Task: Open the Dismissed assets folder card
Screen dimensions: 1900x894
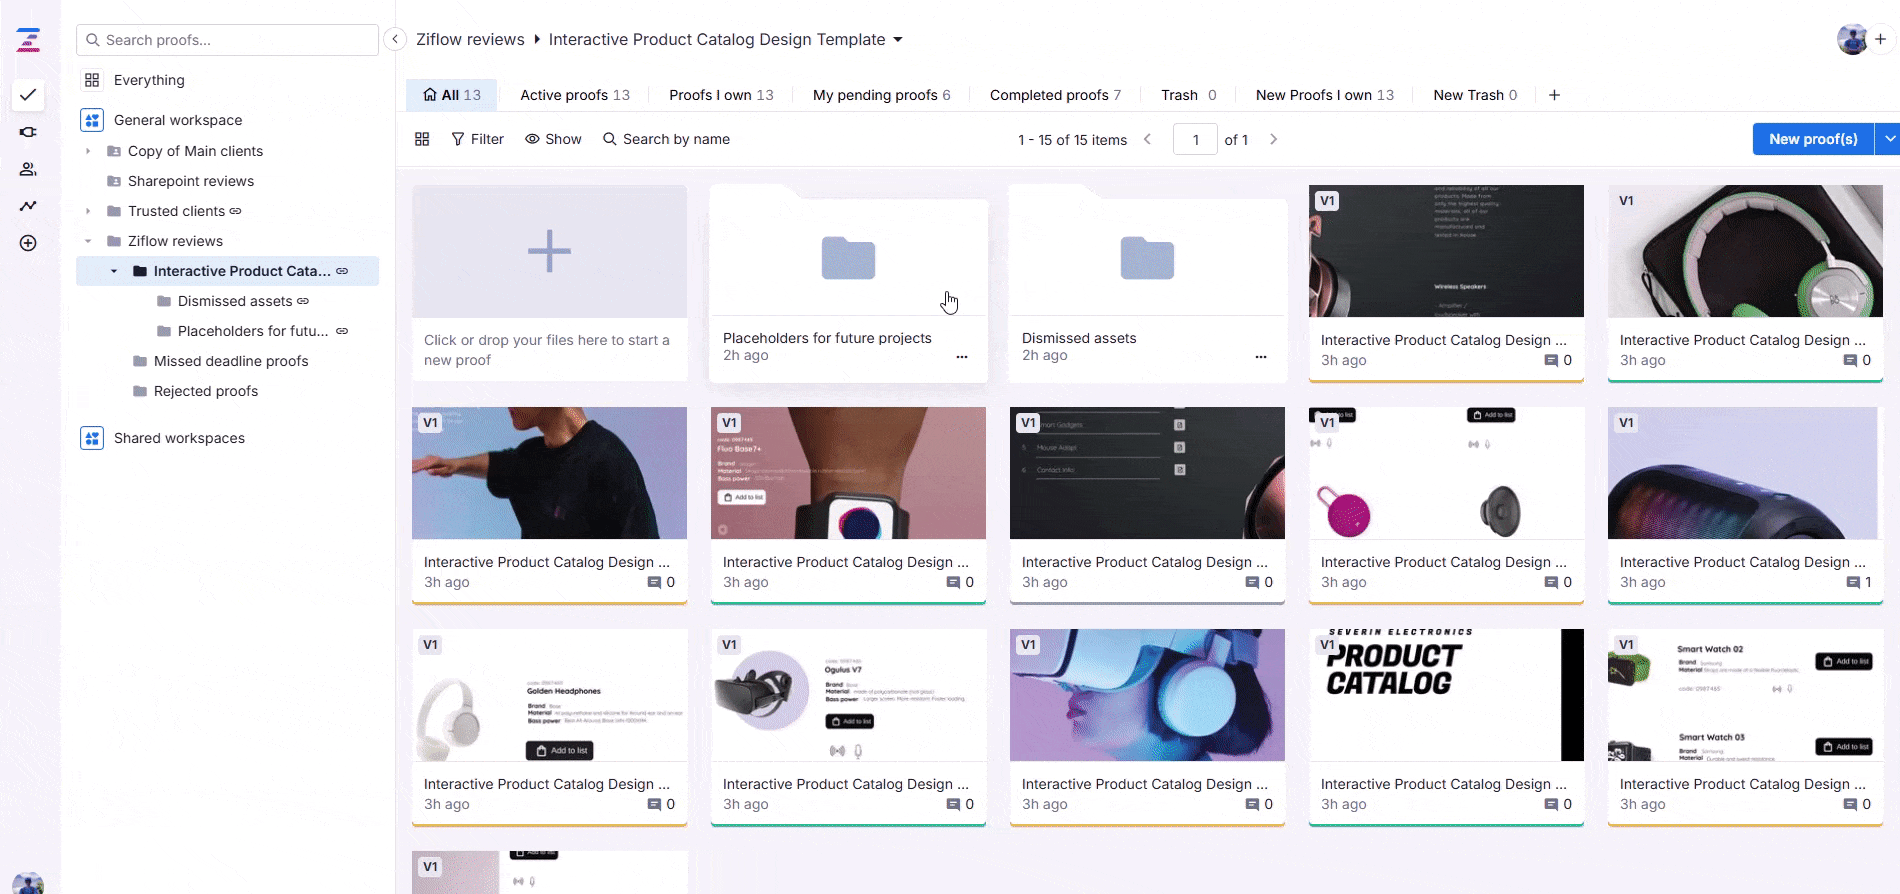Action: [x=1147, y=283]
